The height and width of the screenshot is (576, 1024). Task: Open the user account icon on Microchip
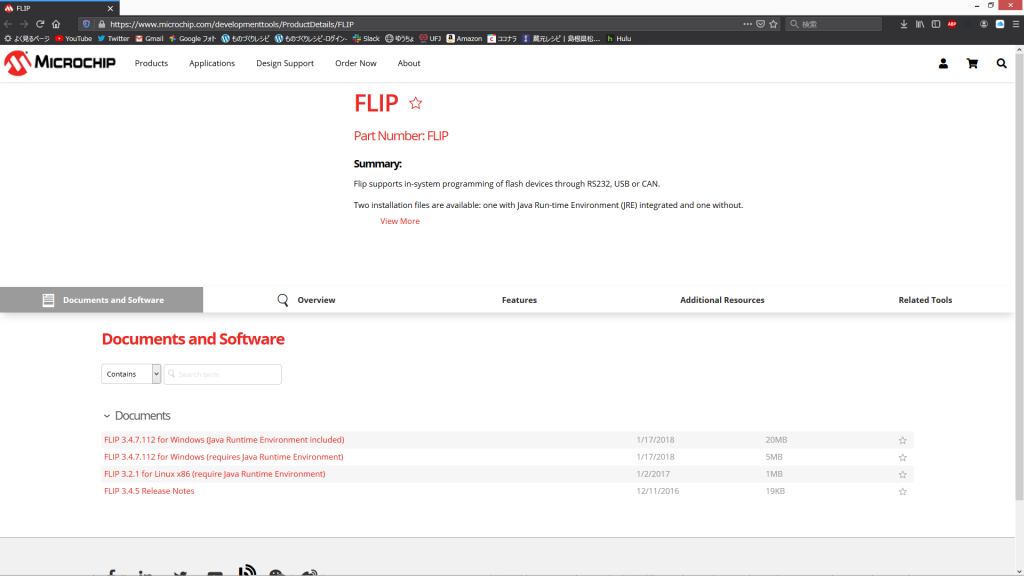(943, 63)
